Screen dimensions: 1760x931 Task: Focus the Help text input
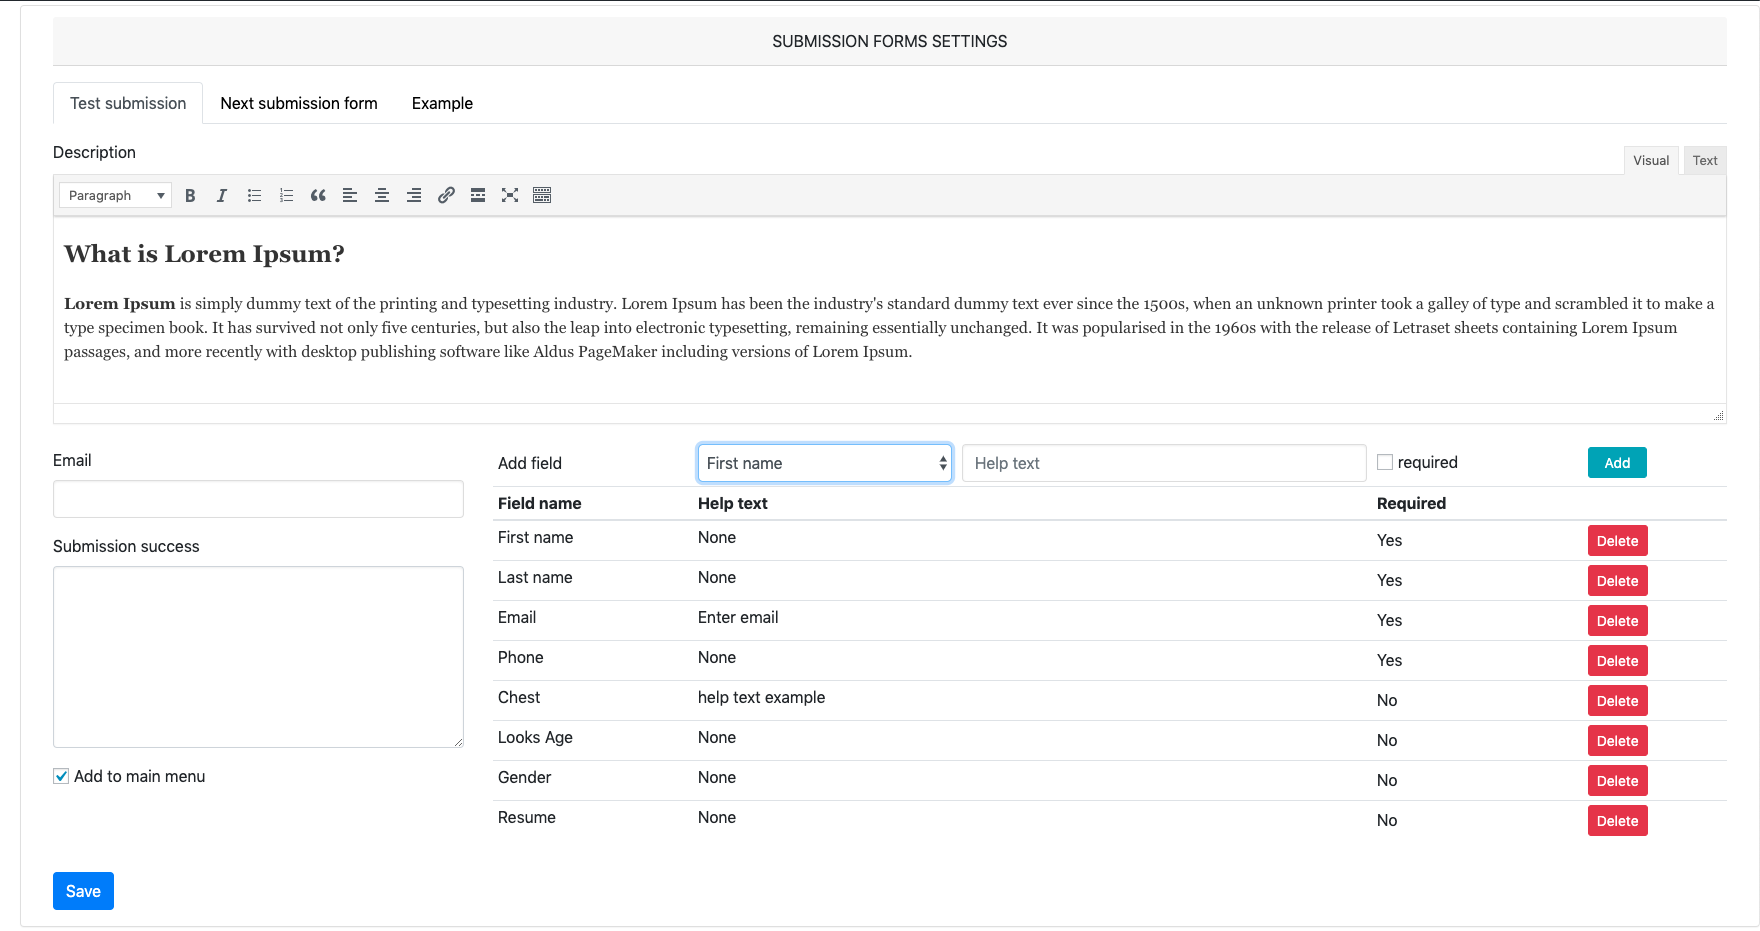1164,463
